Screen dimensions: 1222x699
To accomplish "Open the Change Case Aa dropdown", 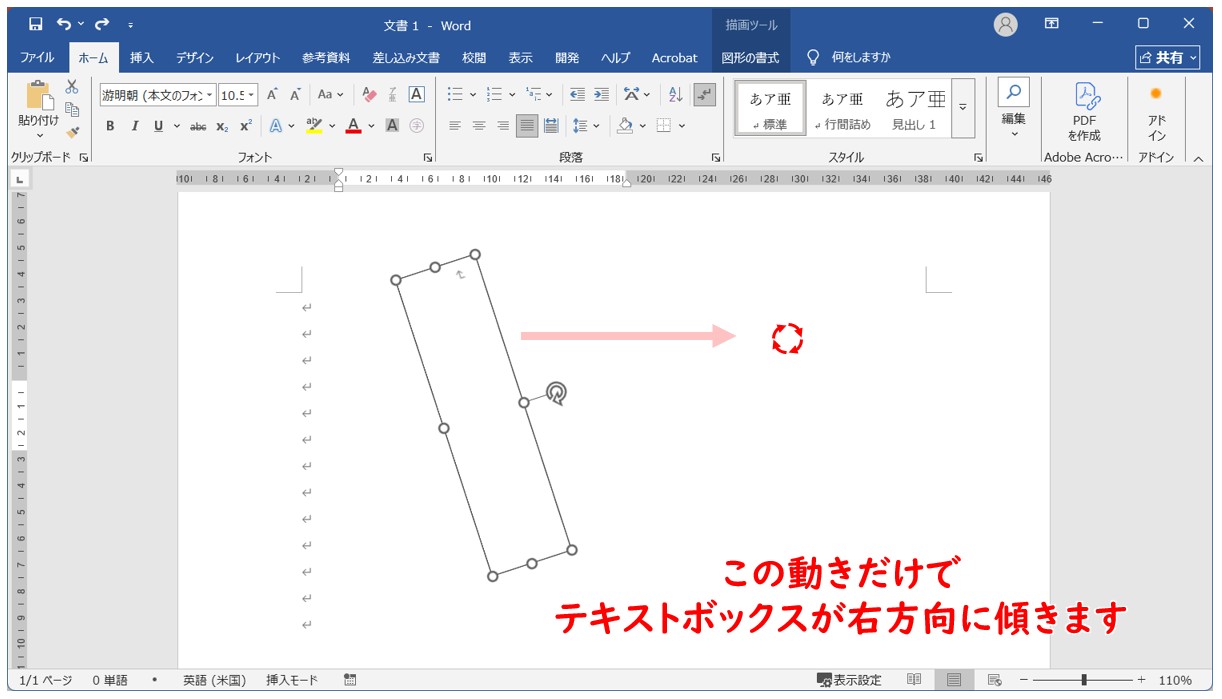I will (330, 95).
